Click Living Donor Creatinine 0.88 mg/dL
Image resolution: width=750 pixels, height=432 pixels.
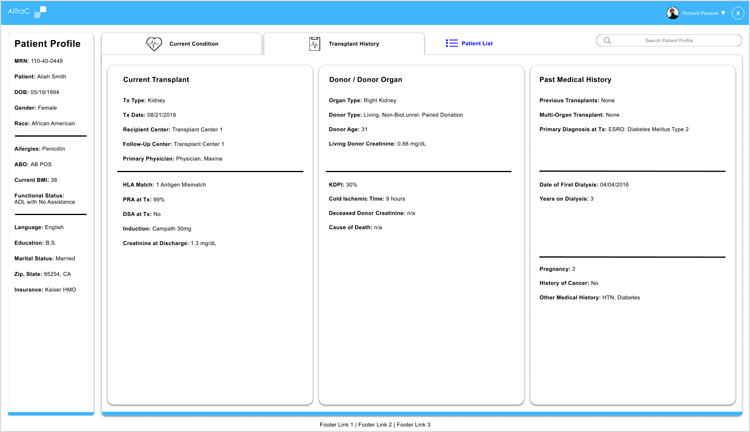[377, 144]
